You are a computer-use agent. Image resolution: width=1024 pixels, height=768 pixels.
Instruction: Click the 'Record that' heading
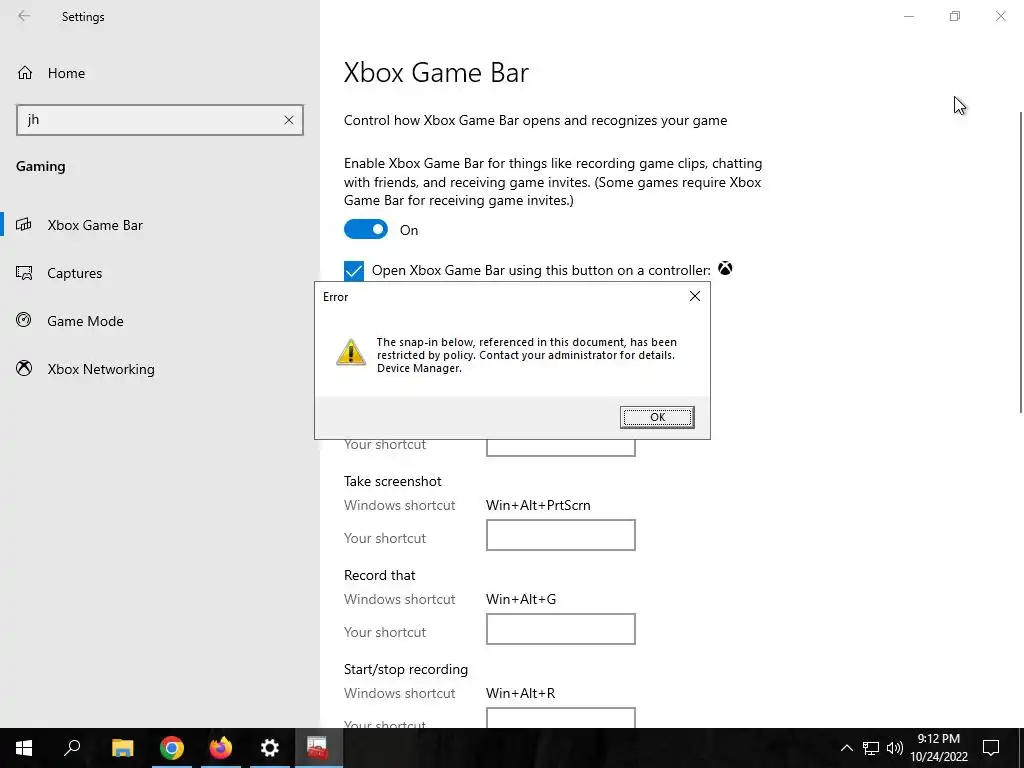[379, 575]
